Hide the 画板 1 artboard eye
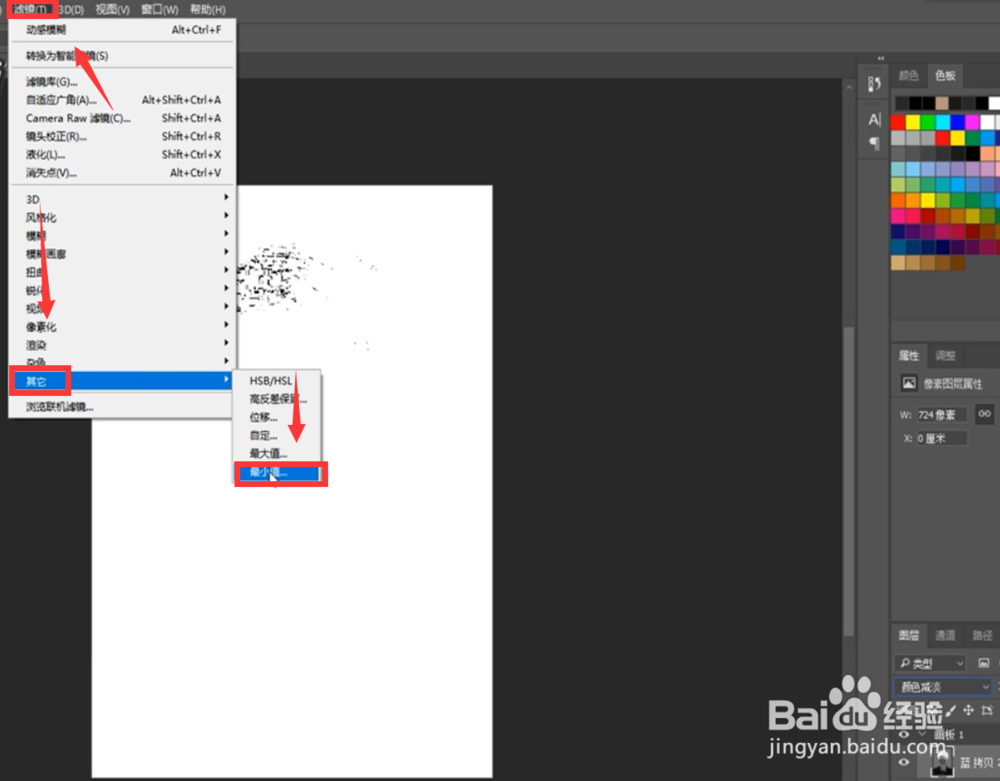This screenshot has height=781, width=1000. tap(904, 734)
